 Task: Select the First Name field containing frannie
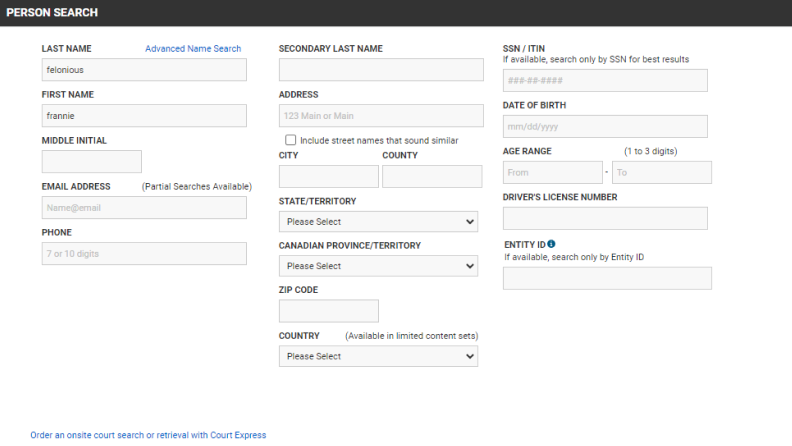click(144, 116)
